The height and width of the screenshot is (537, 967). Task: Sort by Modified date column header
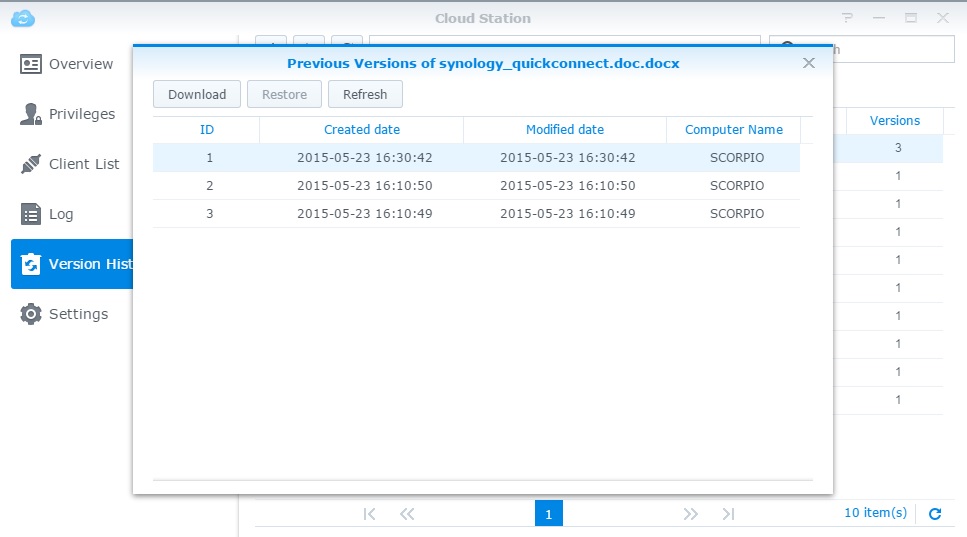coord(565,129)
